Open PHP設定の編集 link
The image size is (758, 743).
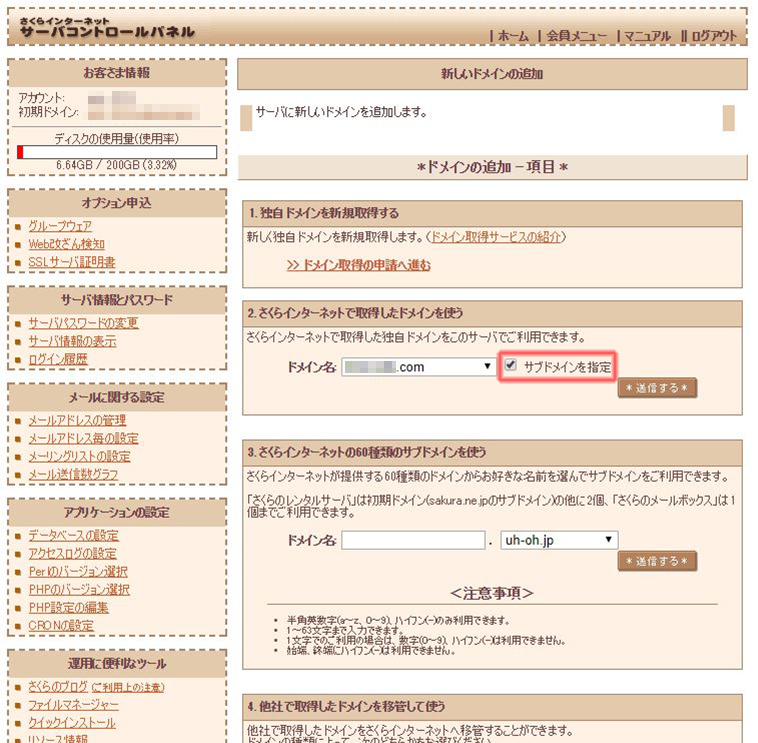pyautogui.click(x=68, y=607)
